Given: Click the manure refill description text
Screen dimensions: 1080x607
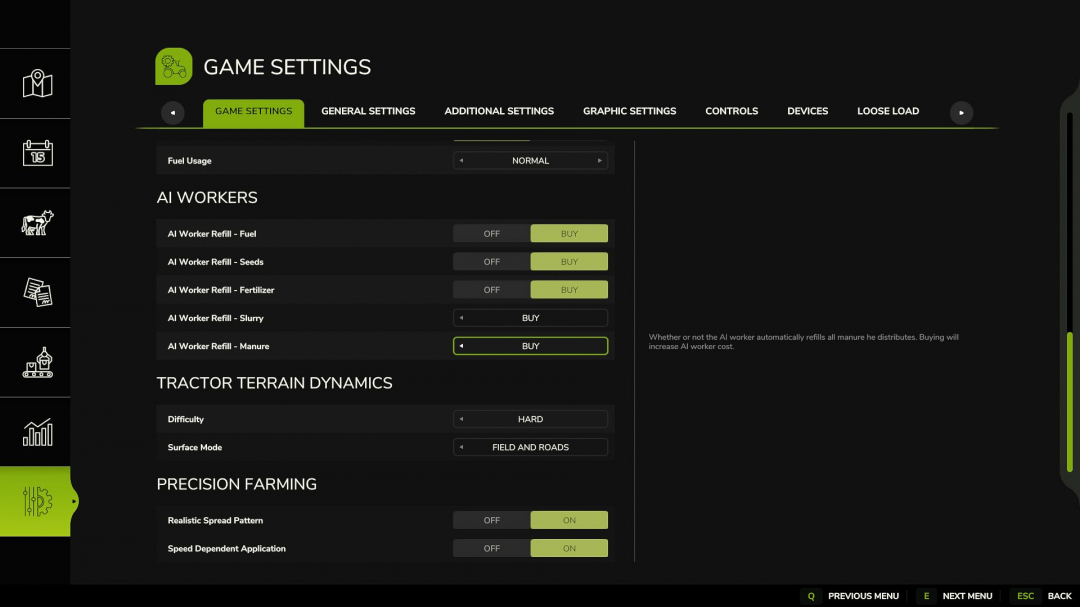Looking at the screenshot, I should click(x=803, y=342).
